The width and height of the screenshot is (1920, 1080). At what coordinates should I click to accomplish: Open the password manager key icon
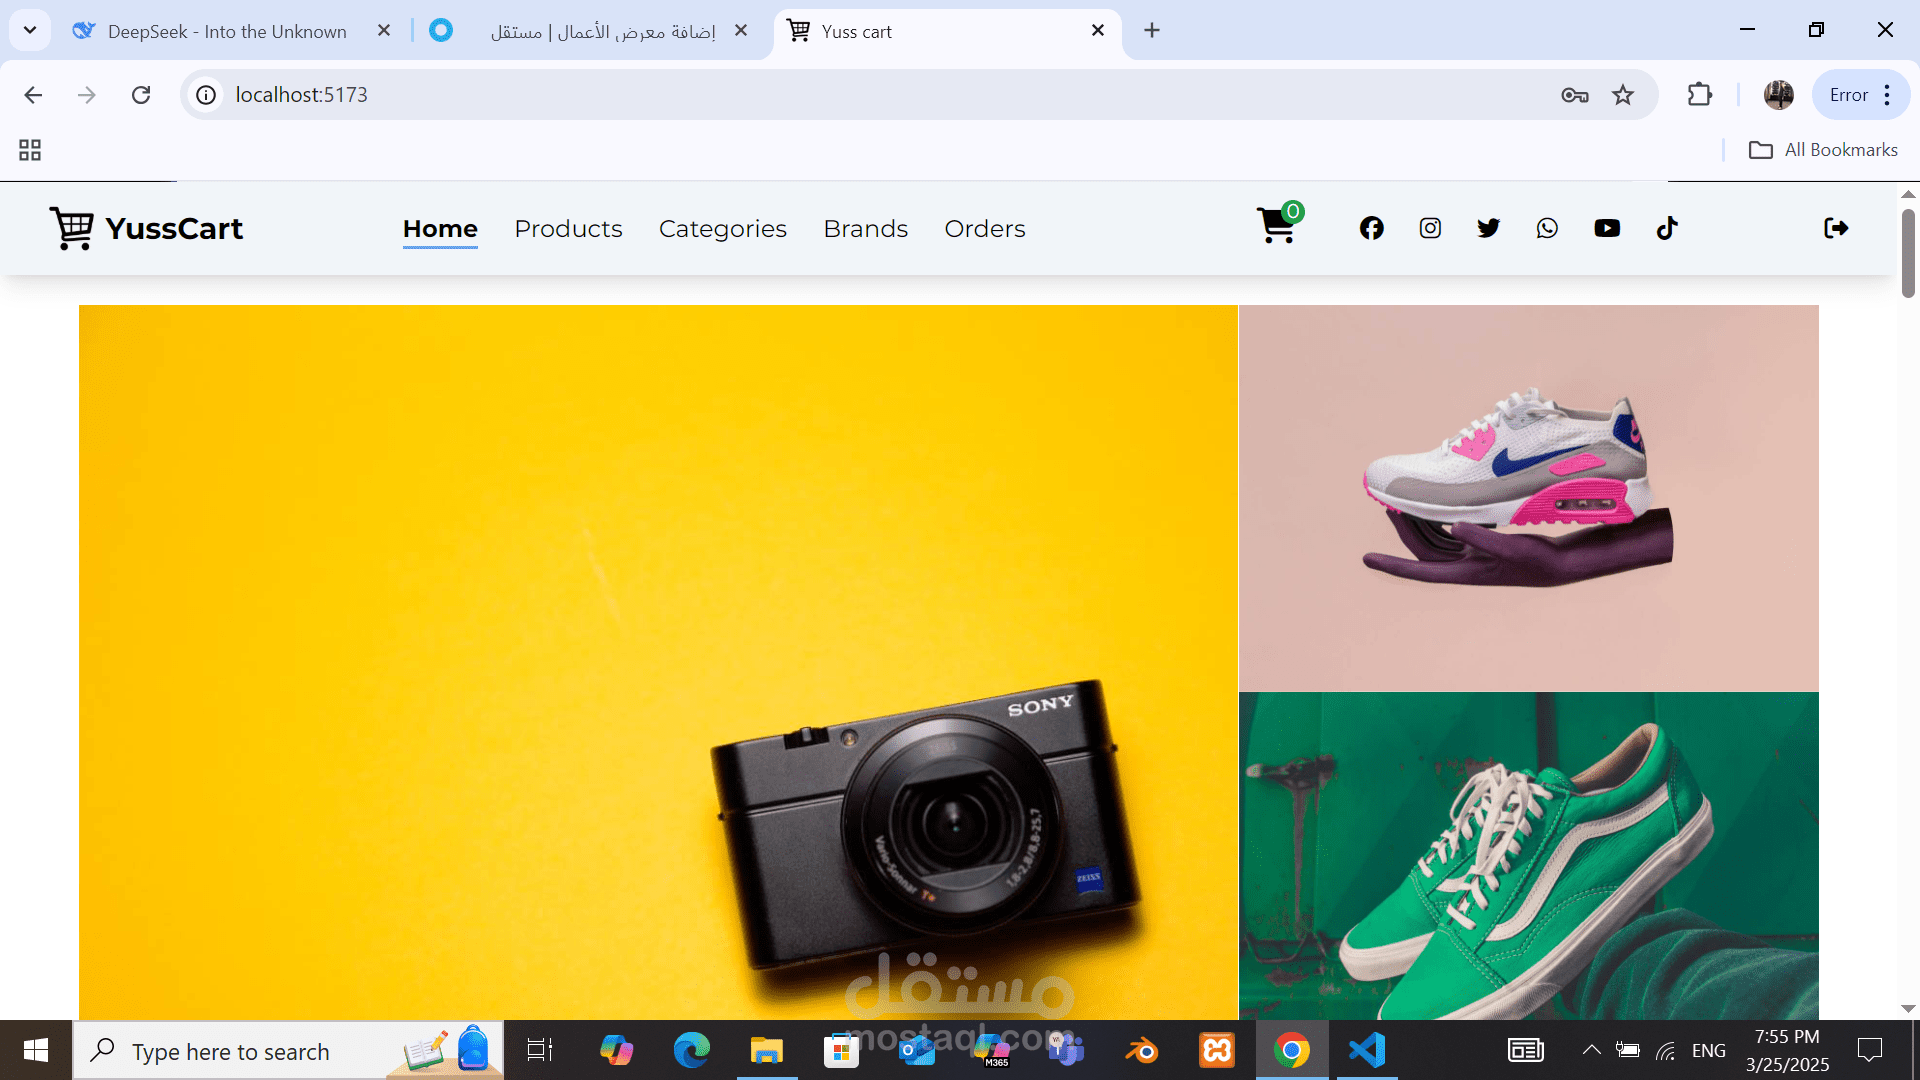pyautogui.click(x=1574, y=95)
